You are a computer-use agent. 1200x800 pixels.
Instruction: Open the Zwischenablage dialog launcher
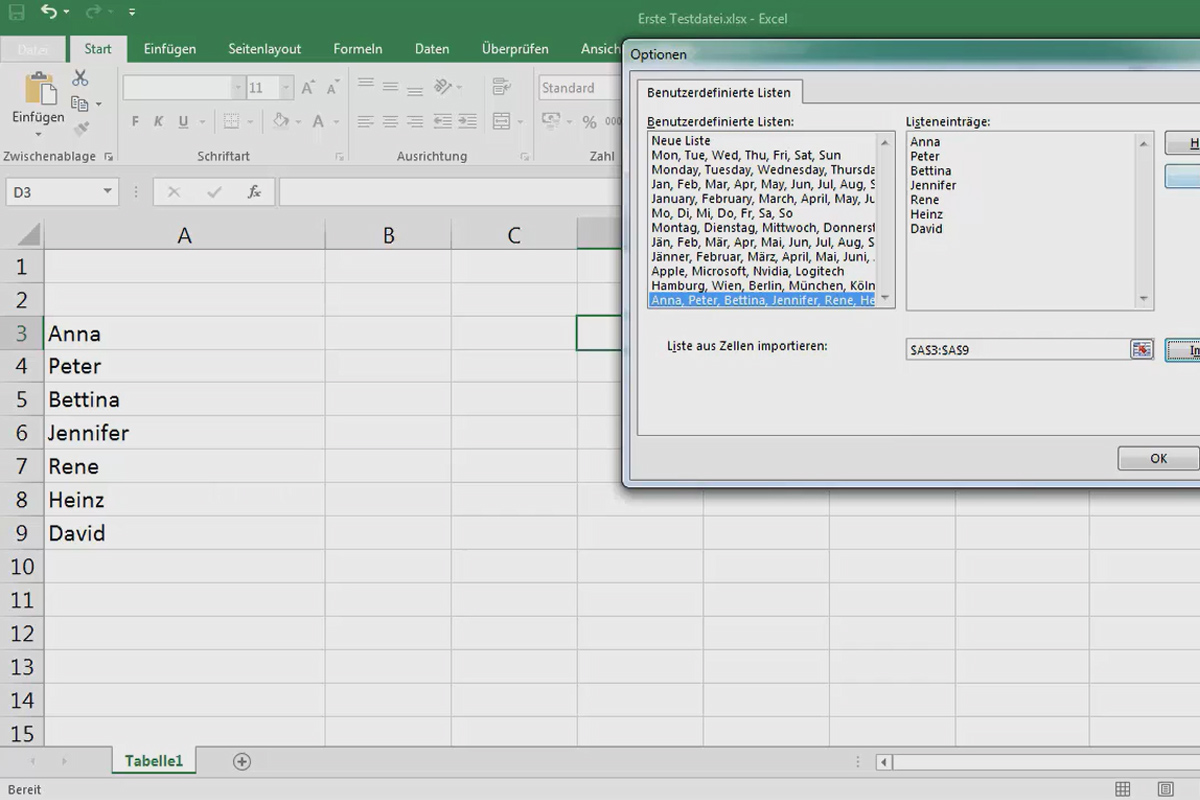(x=108, y=157)
